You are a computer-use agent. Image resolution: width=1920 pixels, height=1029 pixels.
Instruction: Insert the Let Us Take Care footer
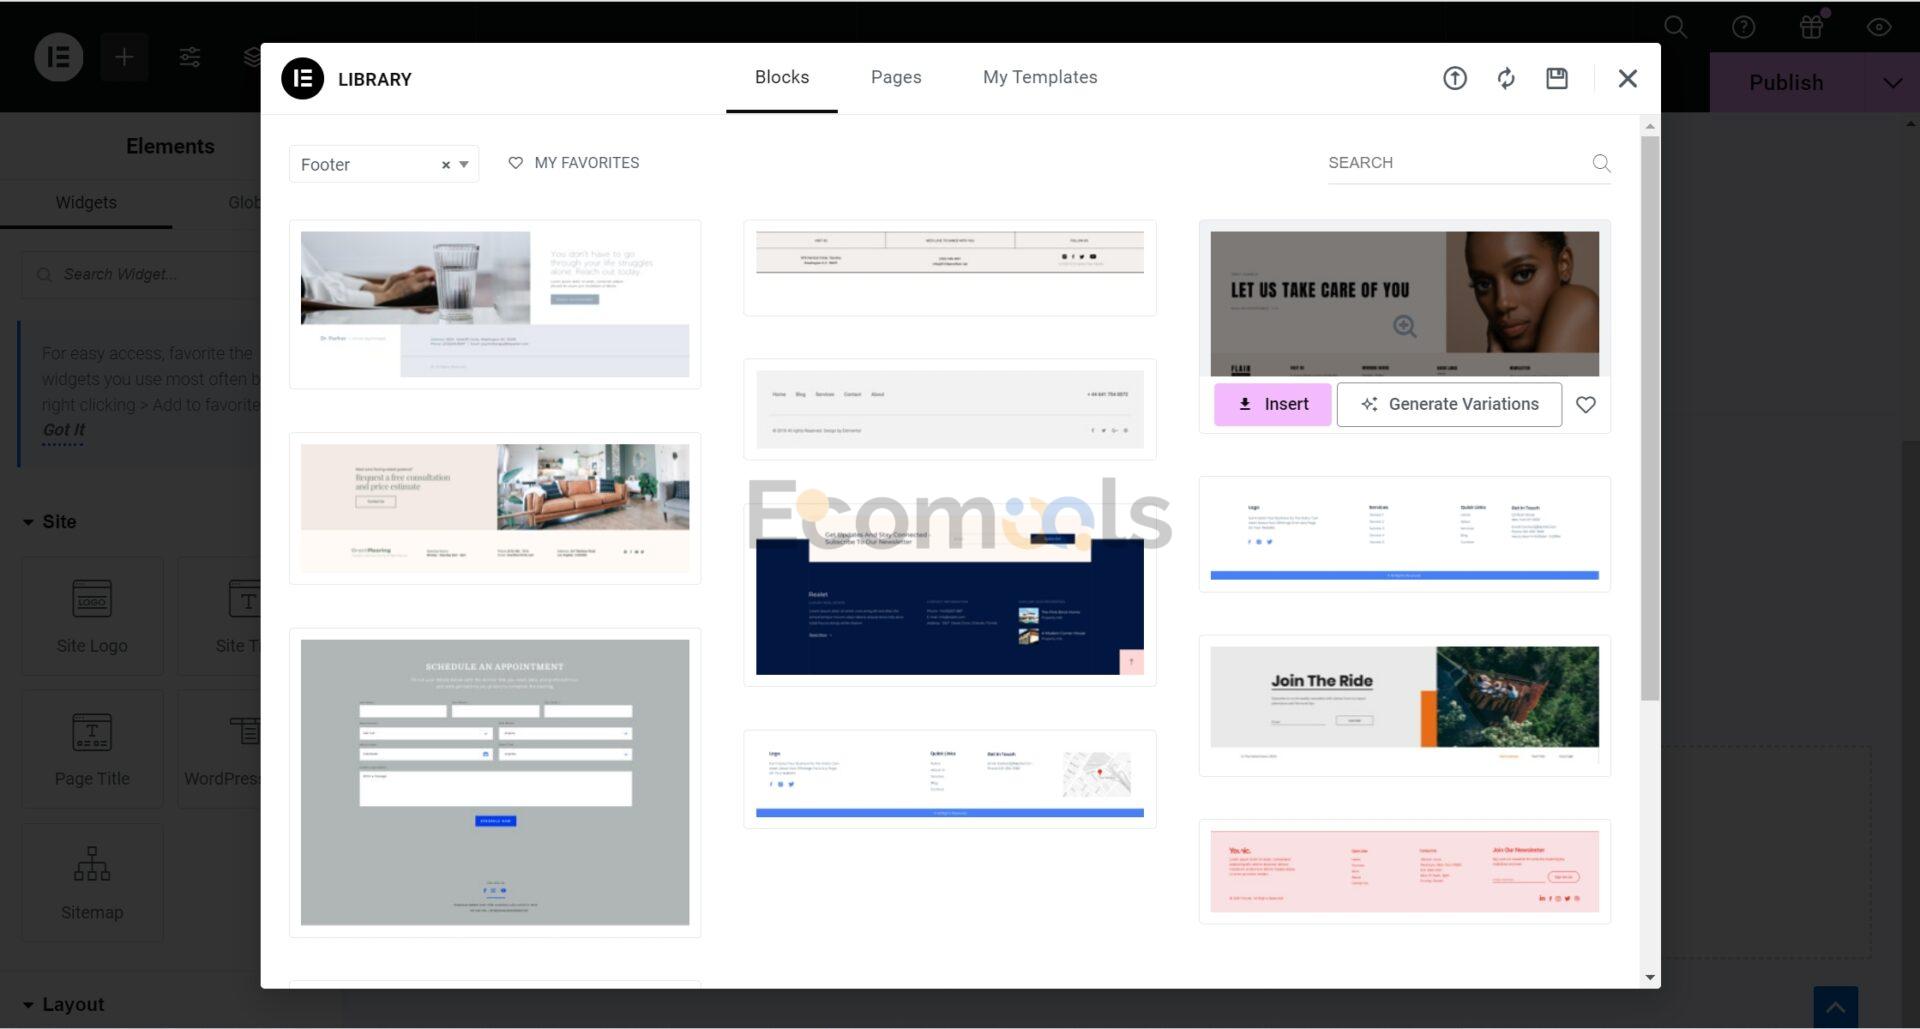pos(1273,404)
